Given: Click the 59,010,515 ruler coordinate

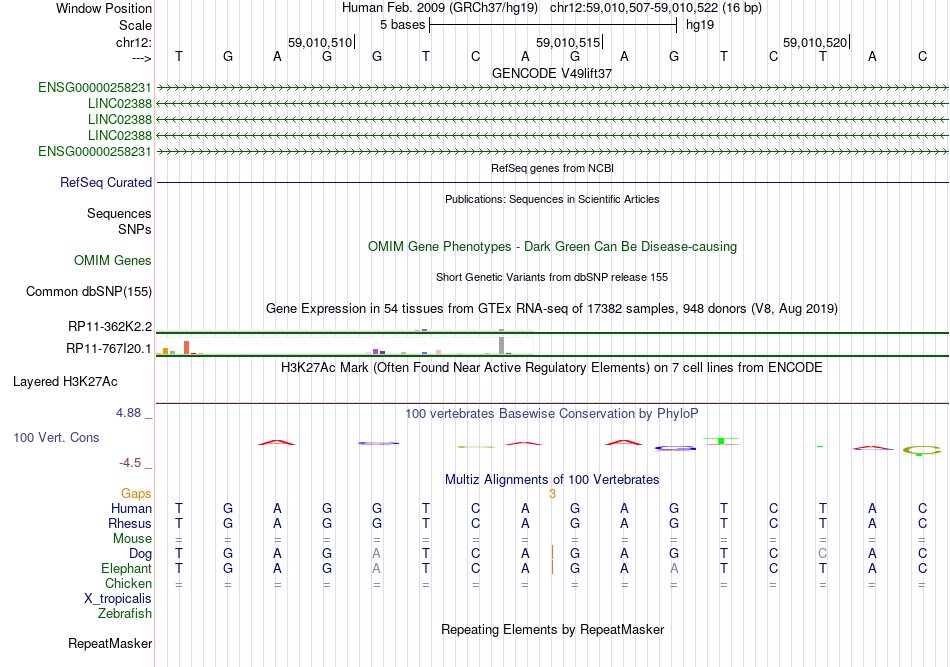Looking at the screenshot, I should point(568,42).
